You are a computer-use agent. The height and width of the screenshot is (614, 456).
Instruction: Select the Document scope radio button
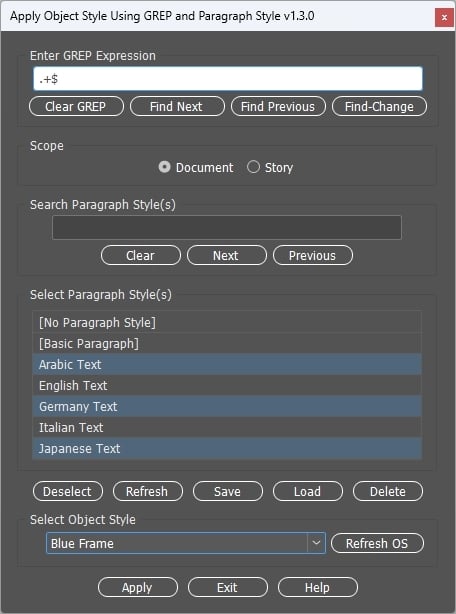(x=164, y=167)
